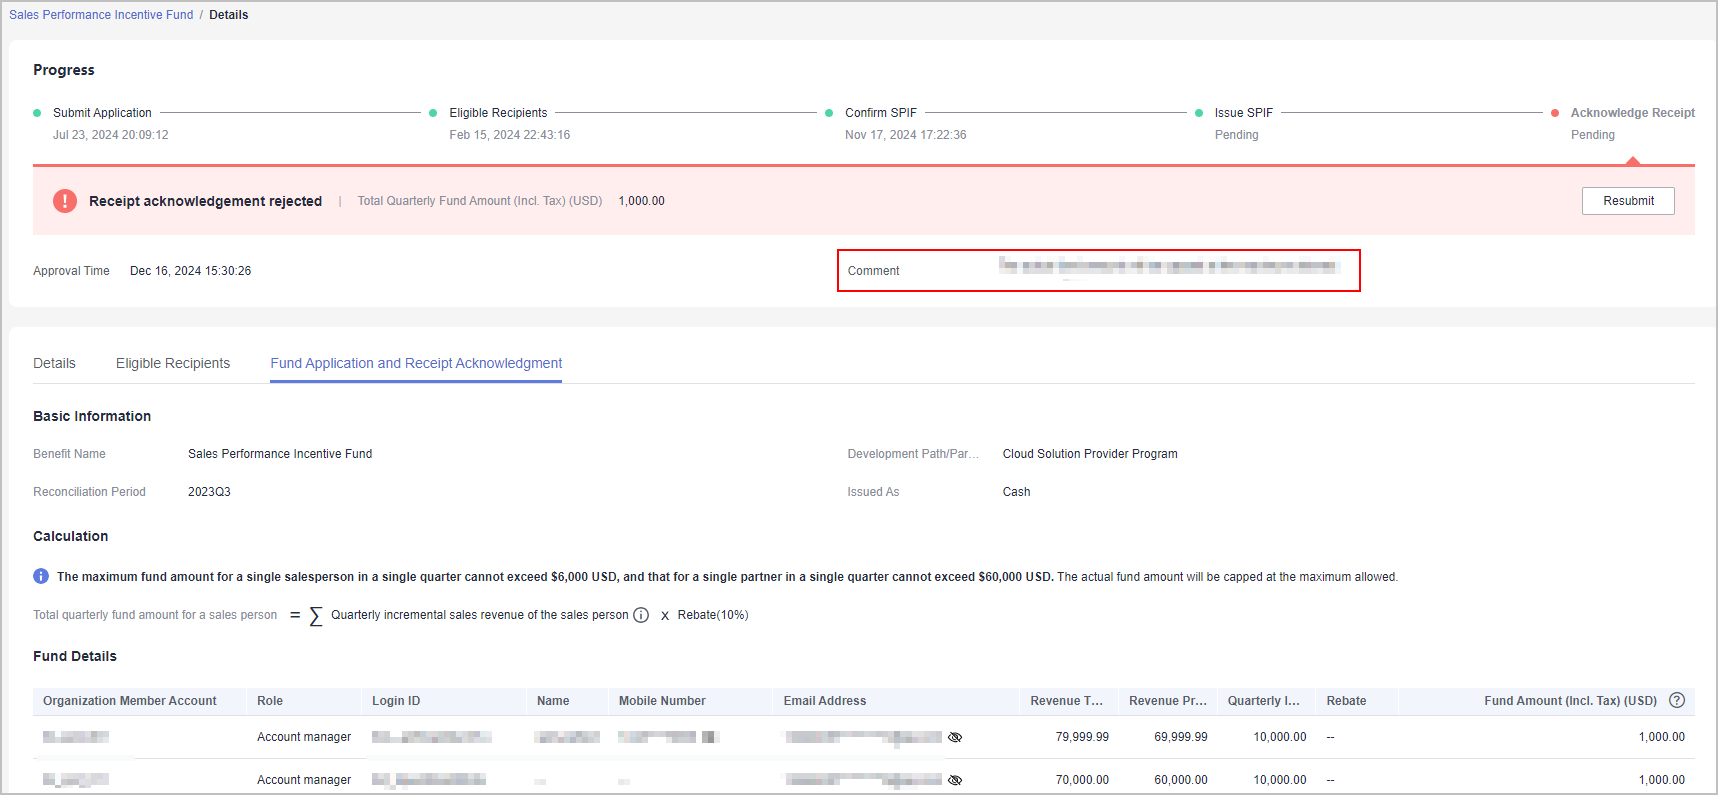
Task: Click the Acknowledge Receipt step red dot
Action: pos(1555,113)
